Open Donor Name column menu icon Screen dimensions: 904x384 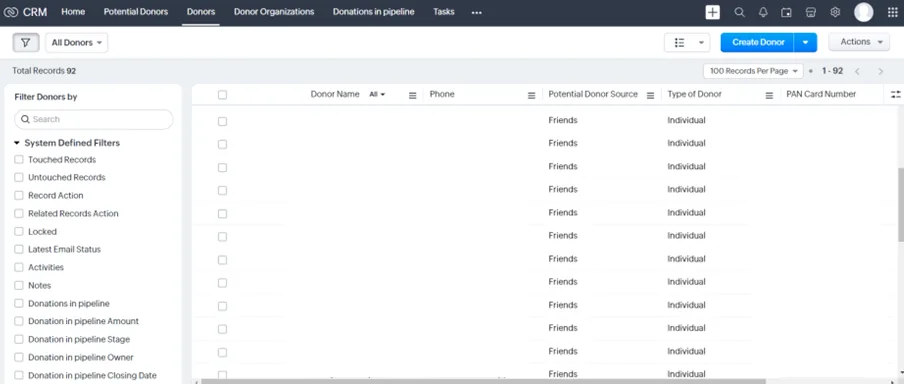[412, 95]
